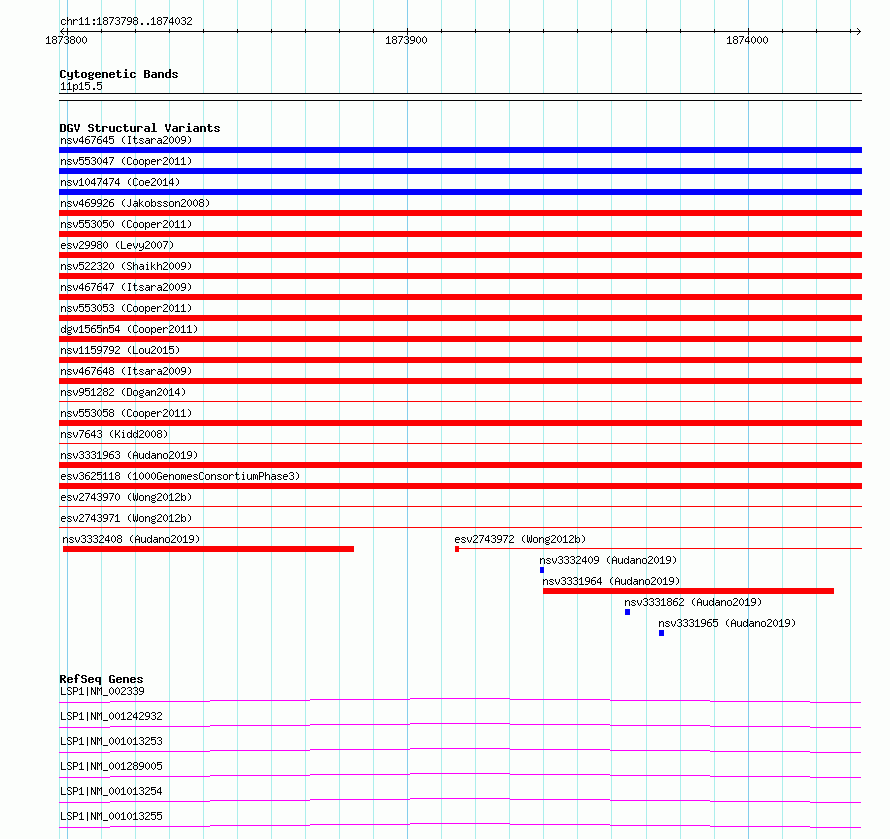Image resolution: width=890 pixels, height=839 pixels.
Task: Click the left arrow at ruler start
Action: [64, 31]
